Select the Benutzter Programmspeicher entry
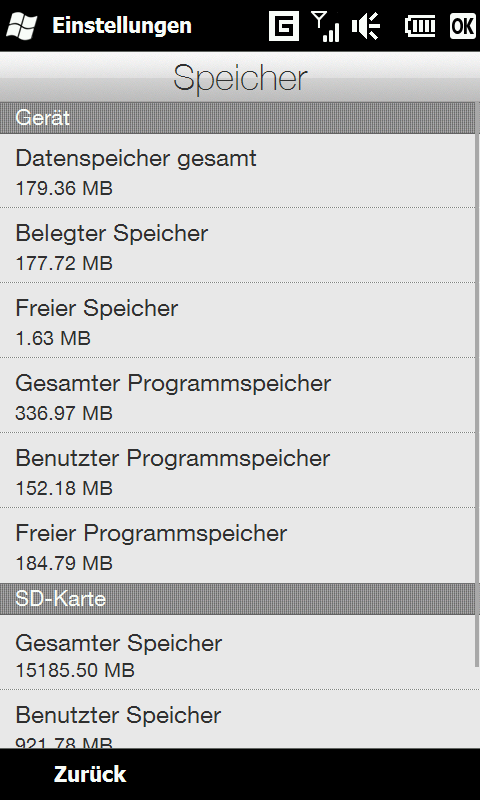Image resolution: width=480 pixels, height=800 pixels. pyautogui.click(x=238, y=470)
